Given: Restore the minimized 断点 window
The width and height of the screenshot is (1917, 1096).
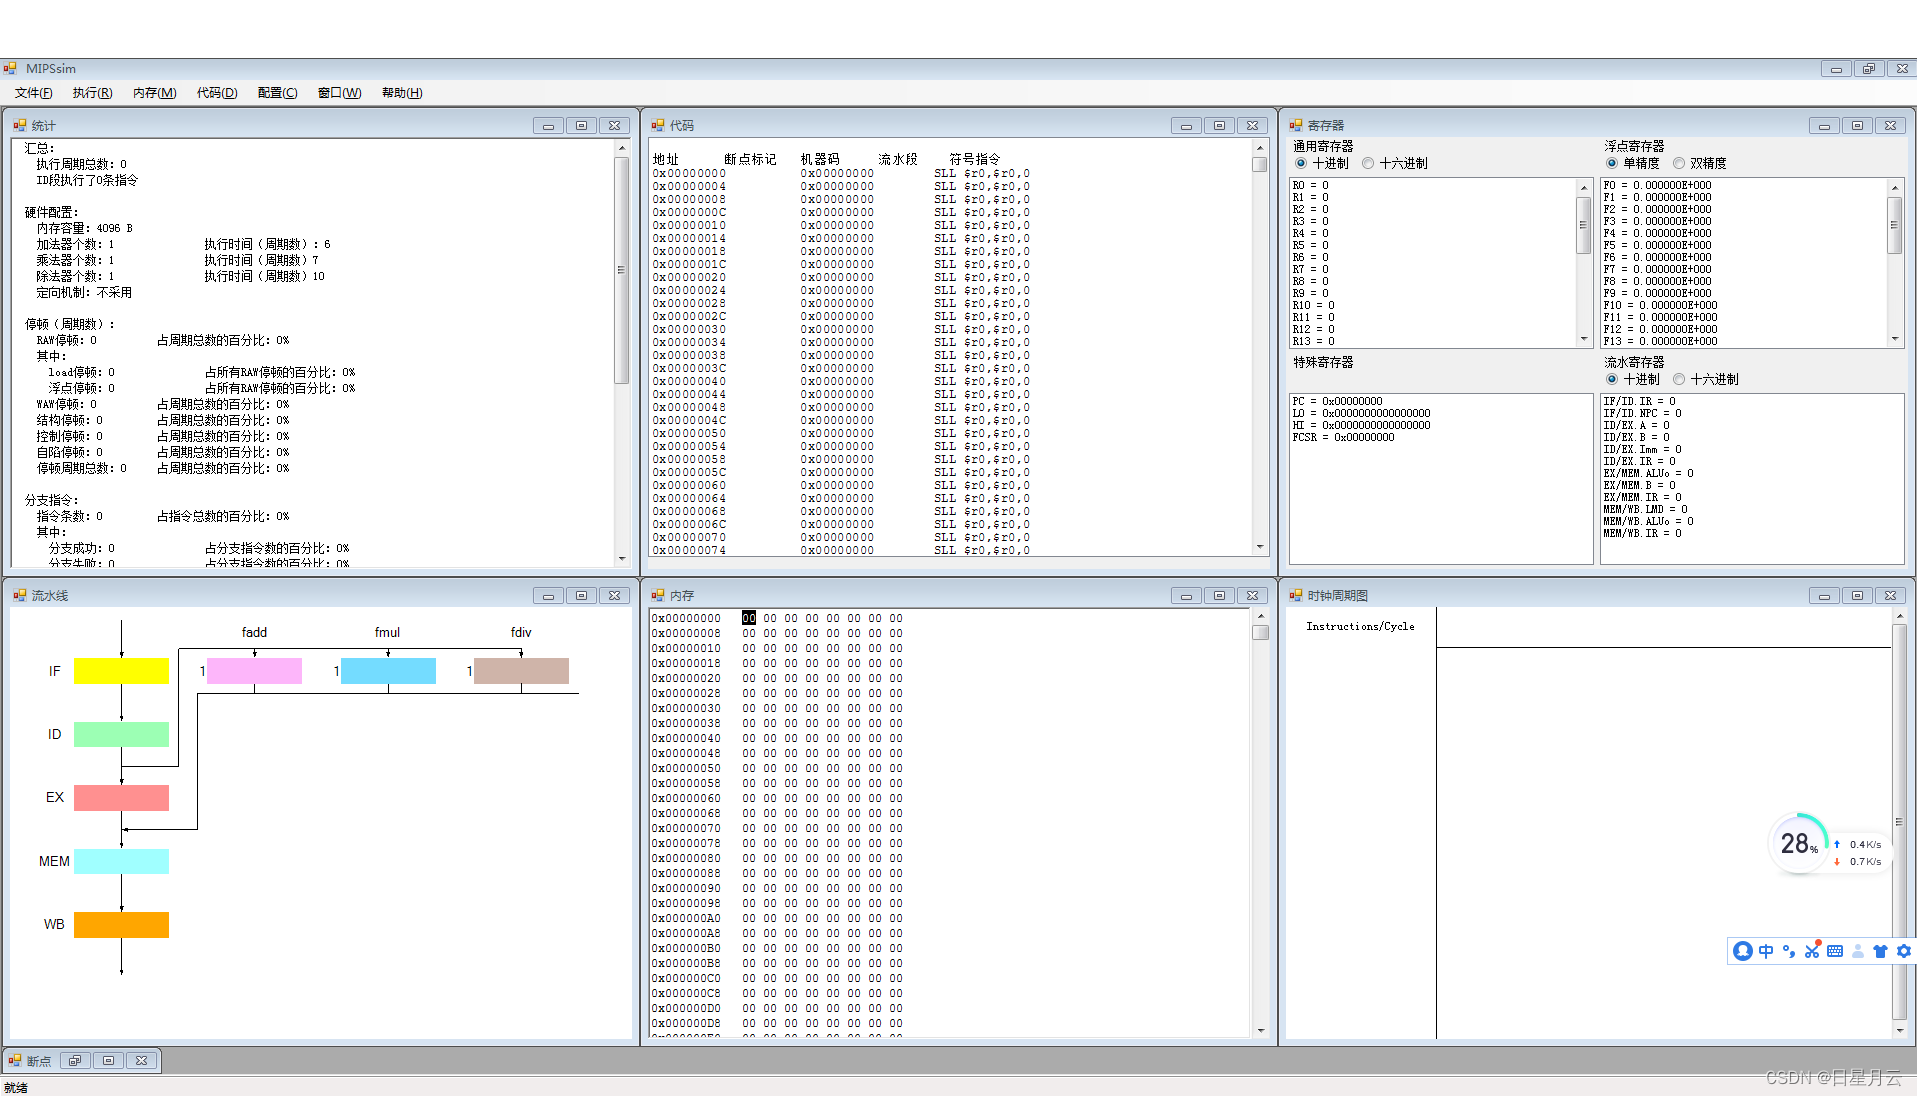Looking at the screenshot, I should [x=75, y=1061].
